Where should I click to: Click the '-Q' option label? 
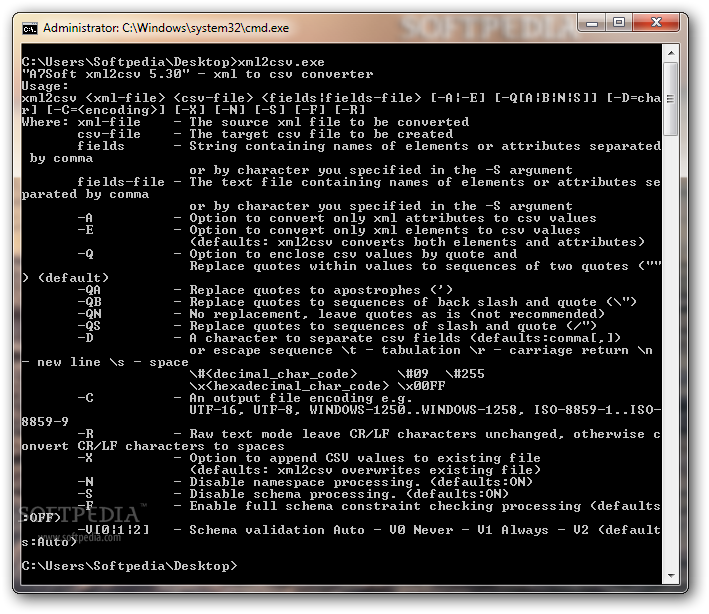85,254
